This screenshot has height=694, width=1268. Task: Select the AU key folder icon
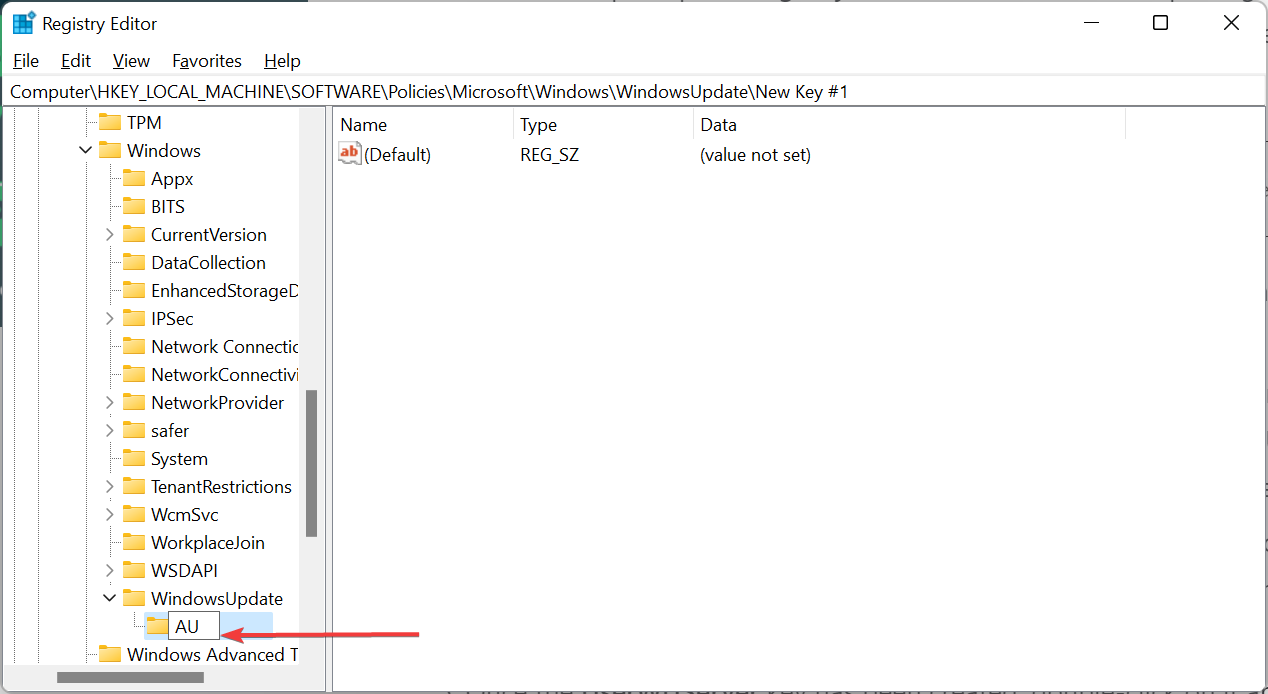tap(157, 627)
